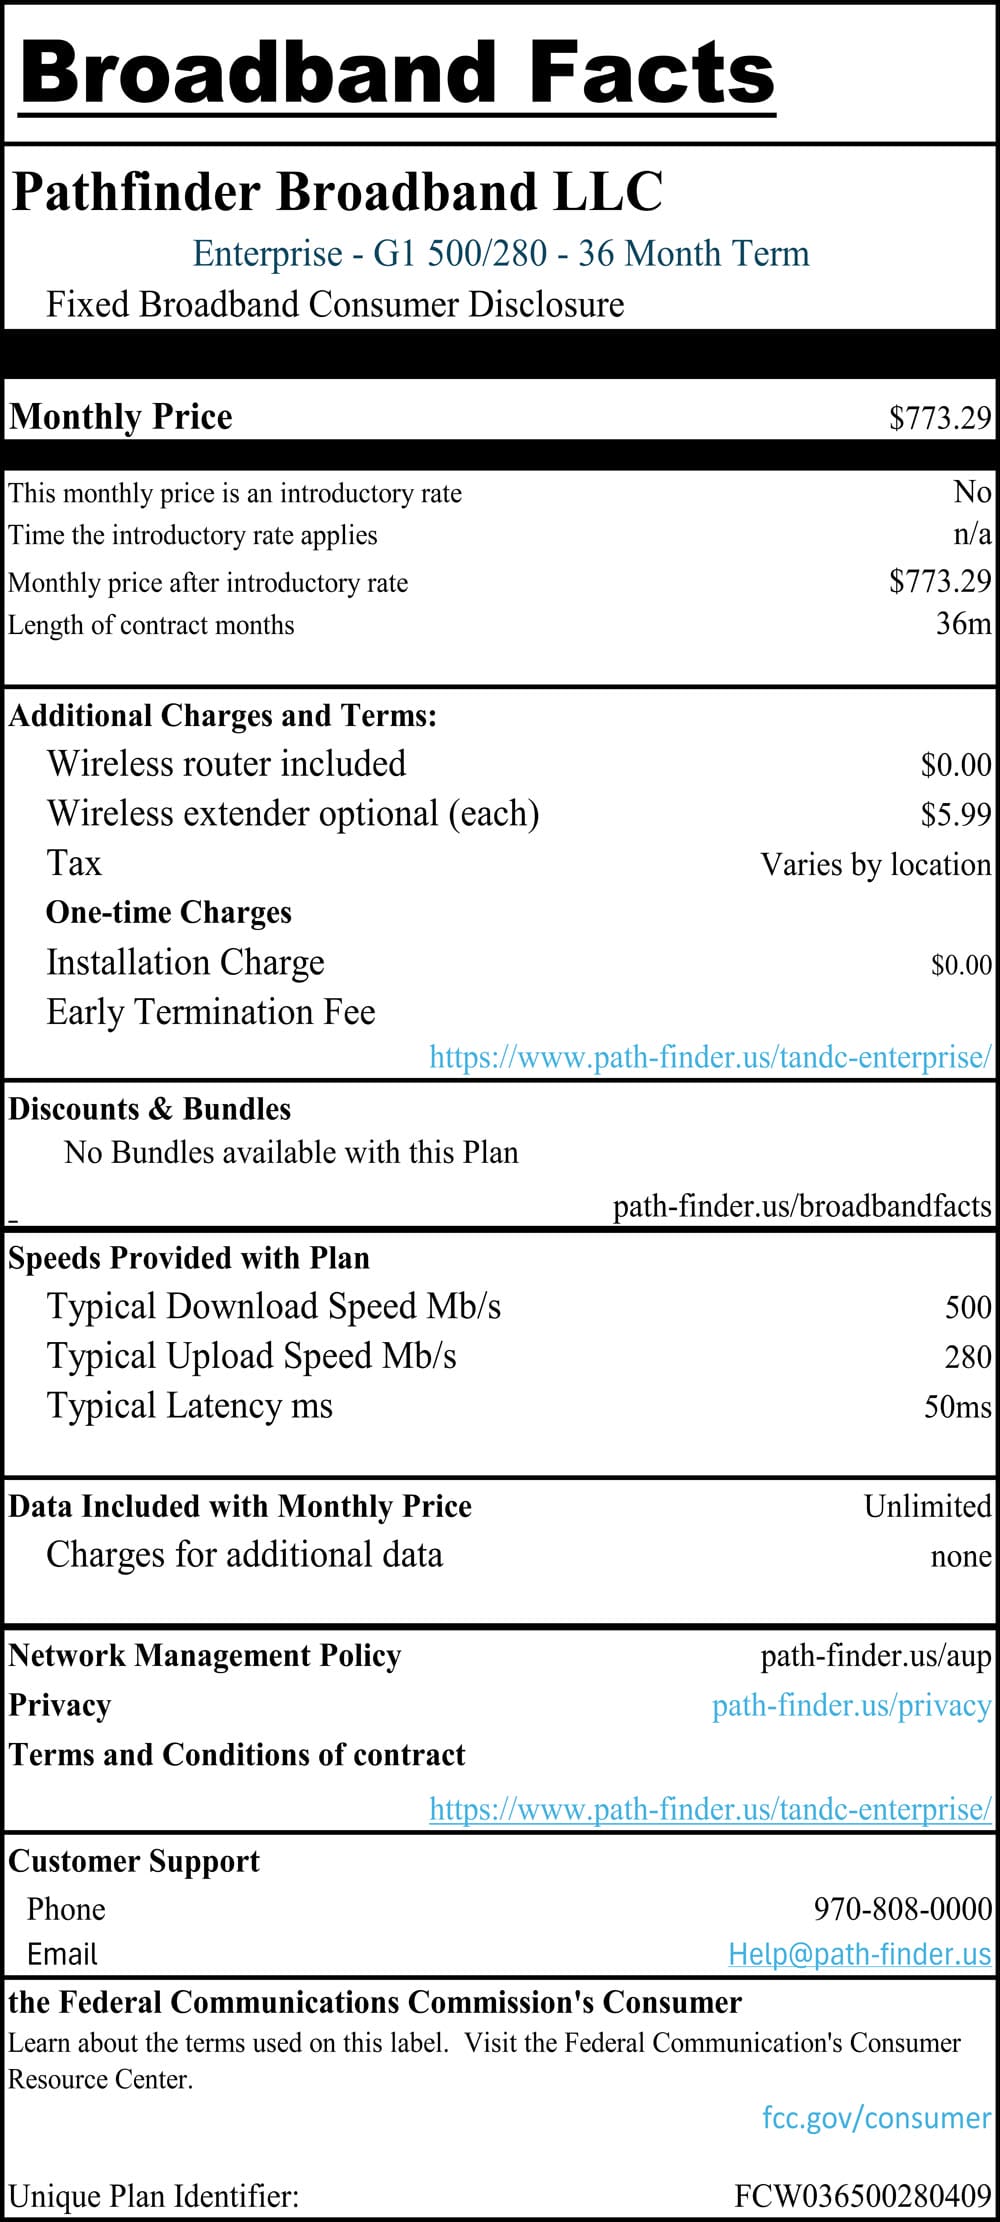This screenshot has height=2222, width=1000.
Task: Click the Typical Latency 50ms value
Action: [957, 1407]
